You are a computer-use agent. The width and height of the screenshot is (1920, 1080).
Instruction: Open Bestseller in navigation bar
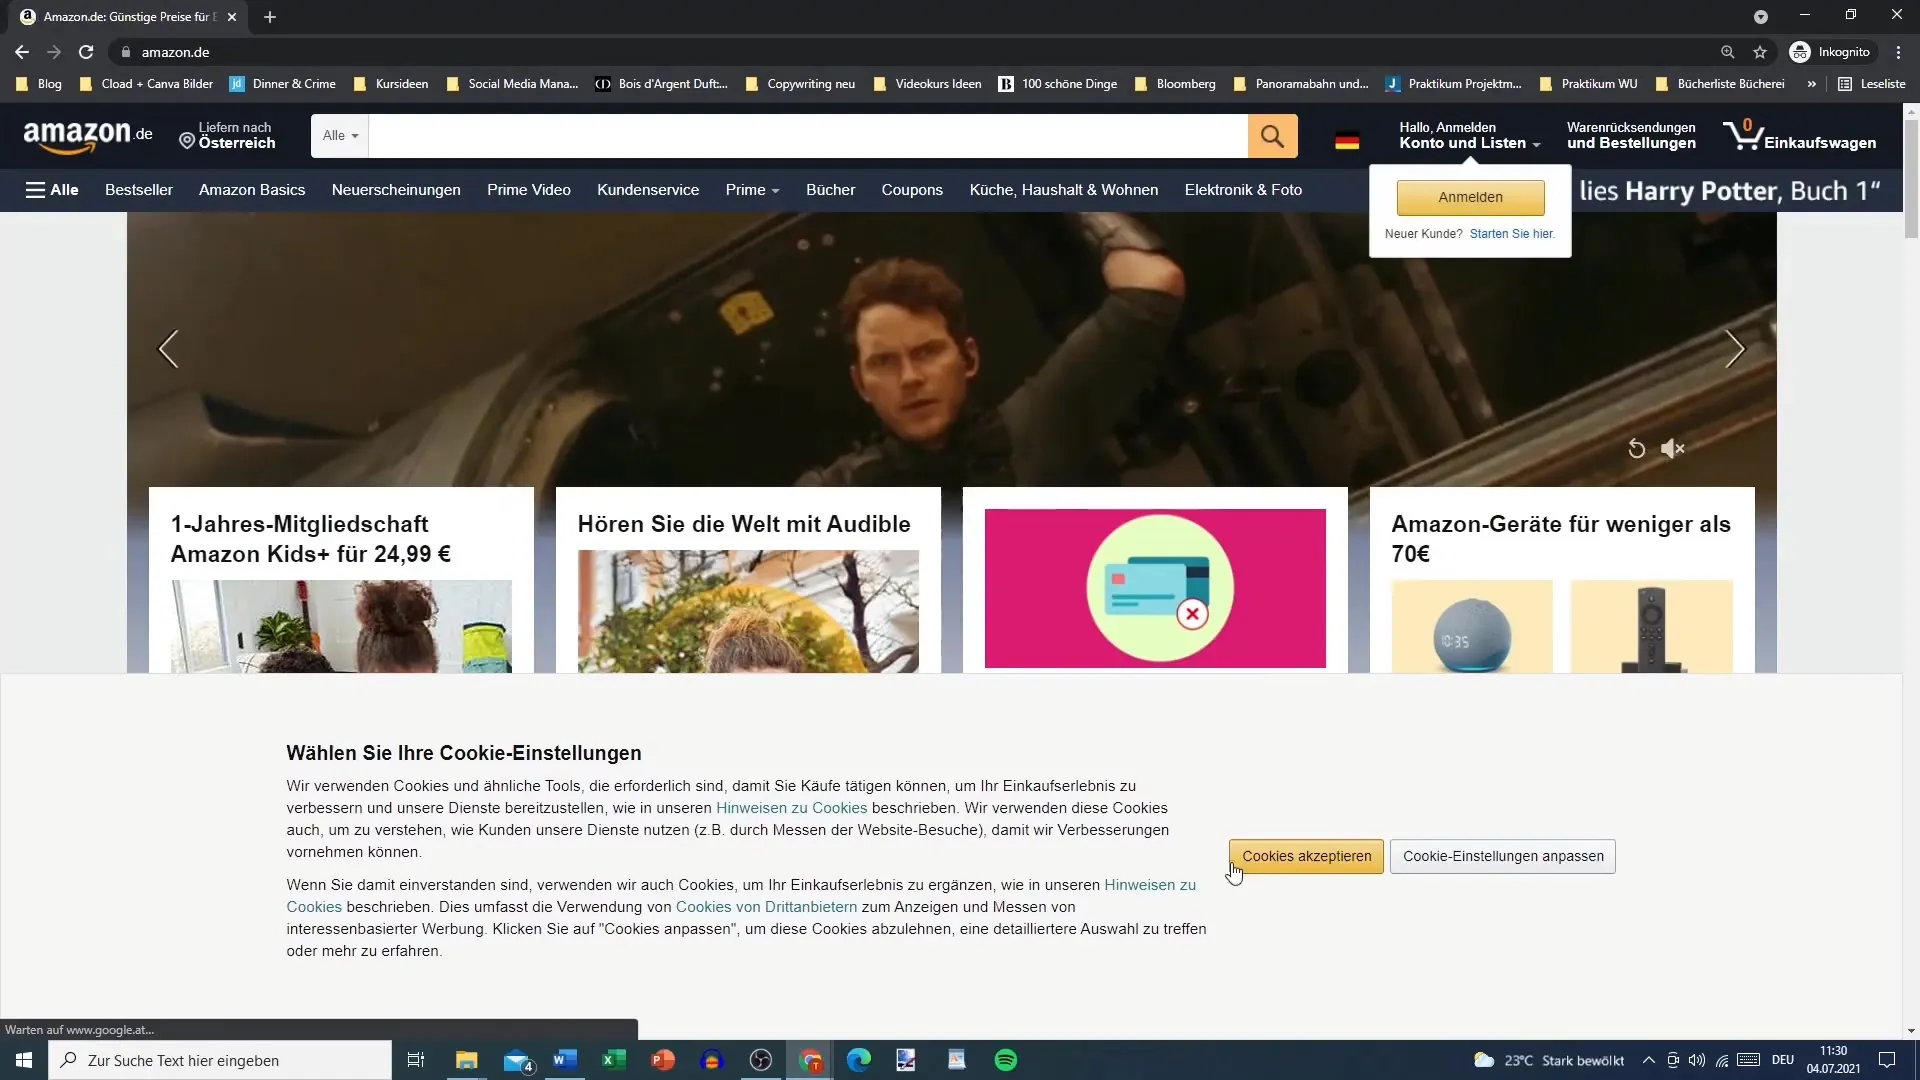click(139, 190)
